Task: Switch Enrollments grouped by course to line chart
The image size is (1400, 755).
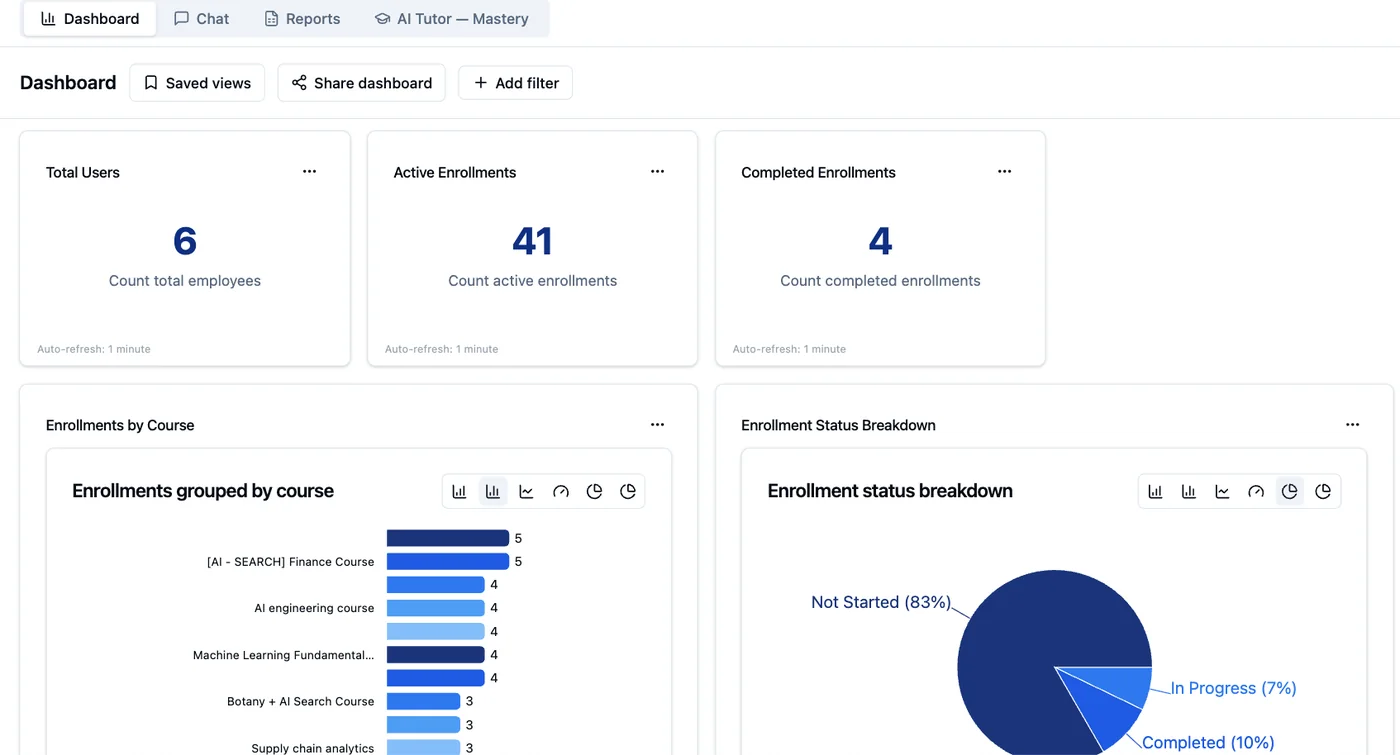Action: (x=526, y=491)
